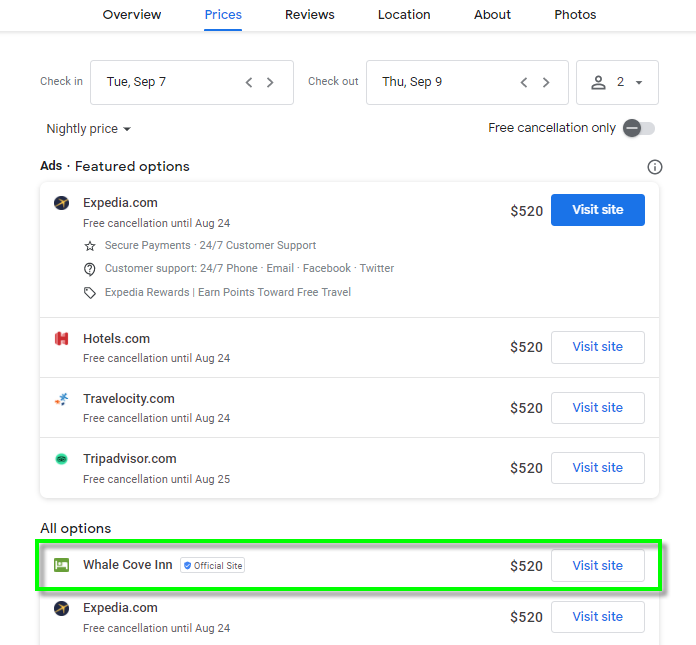The width and height of the screenshot is (696, 645).
Task: Go to the Location tab
Action: (x=404, y=15)
